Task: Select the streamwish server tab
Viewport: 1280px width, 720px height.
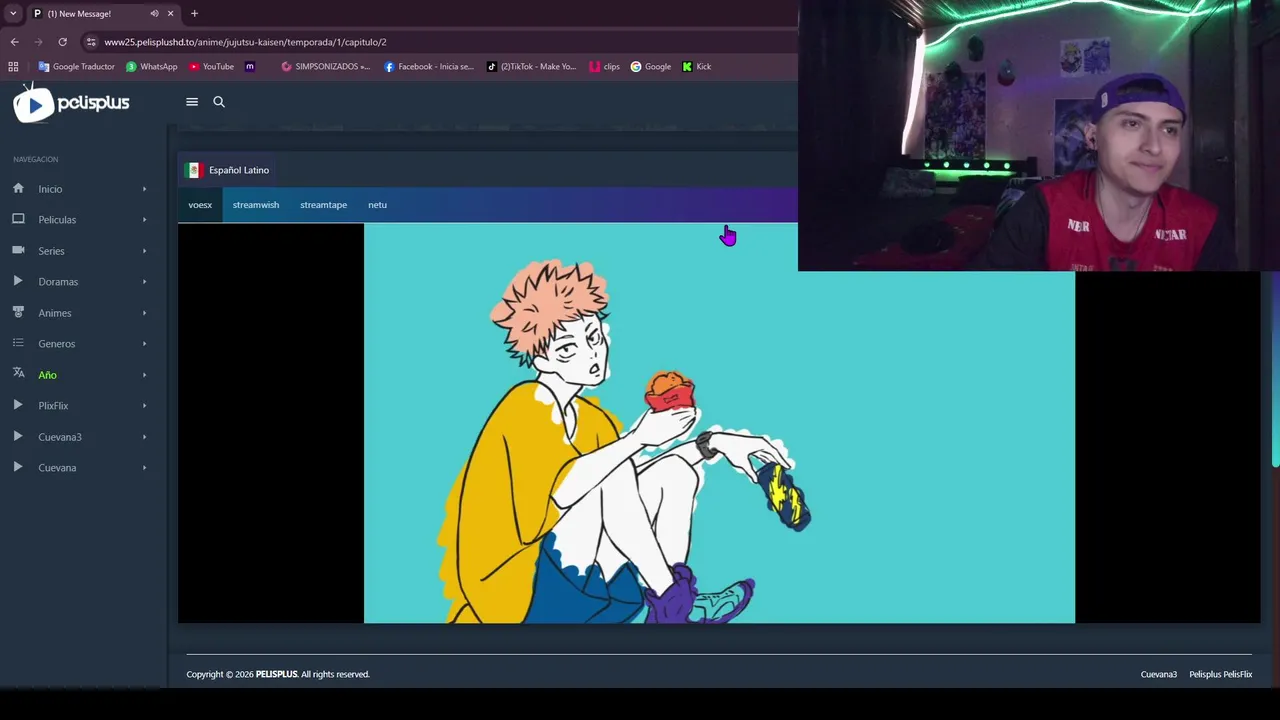Action: tap(256, 205)
